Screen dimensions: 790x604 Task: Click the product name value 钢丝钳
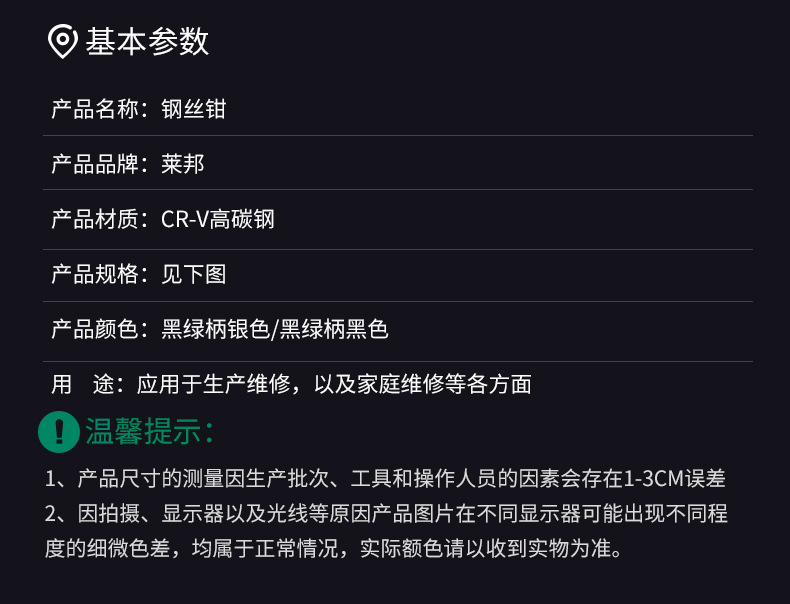(x=194, y=109)
